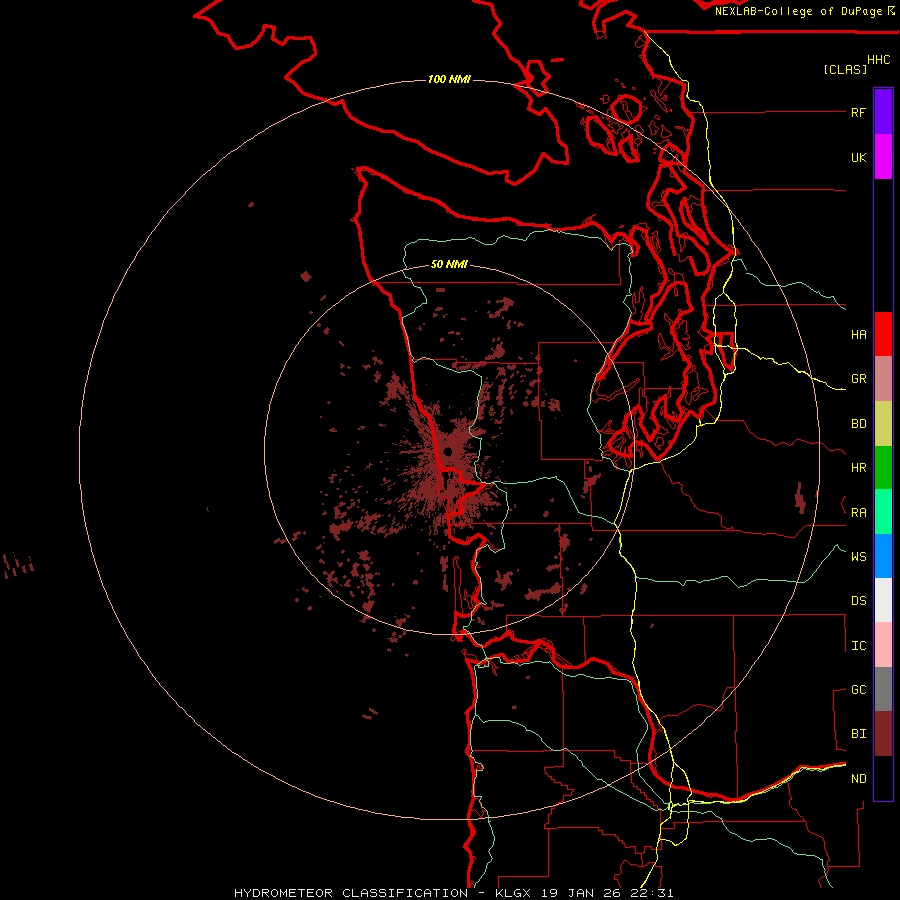Click the HHC product code label
900x900 pixels.
coord(879,60)
